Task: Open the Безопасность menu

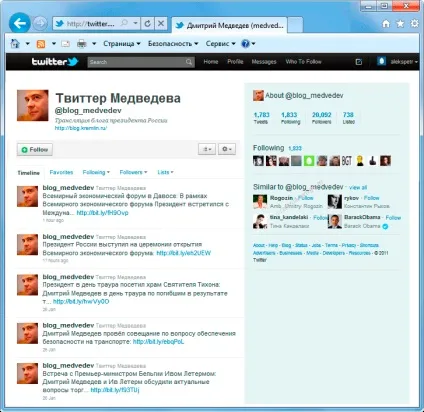Action: tap(173, 44)
